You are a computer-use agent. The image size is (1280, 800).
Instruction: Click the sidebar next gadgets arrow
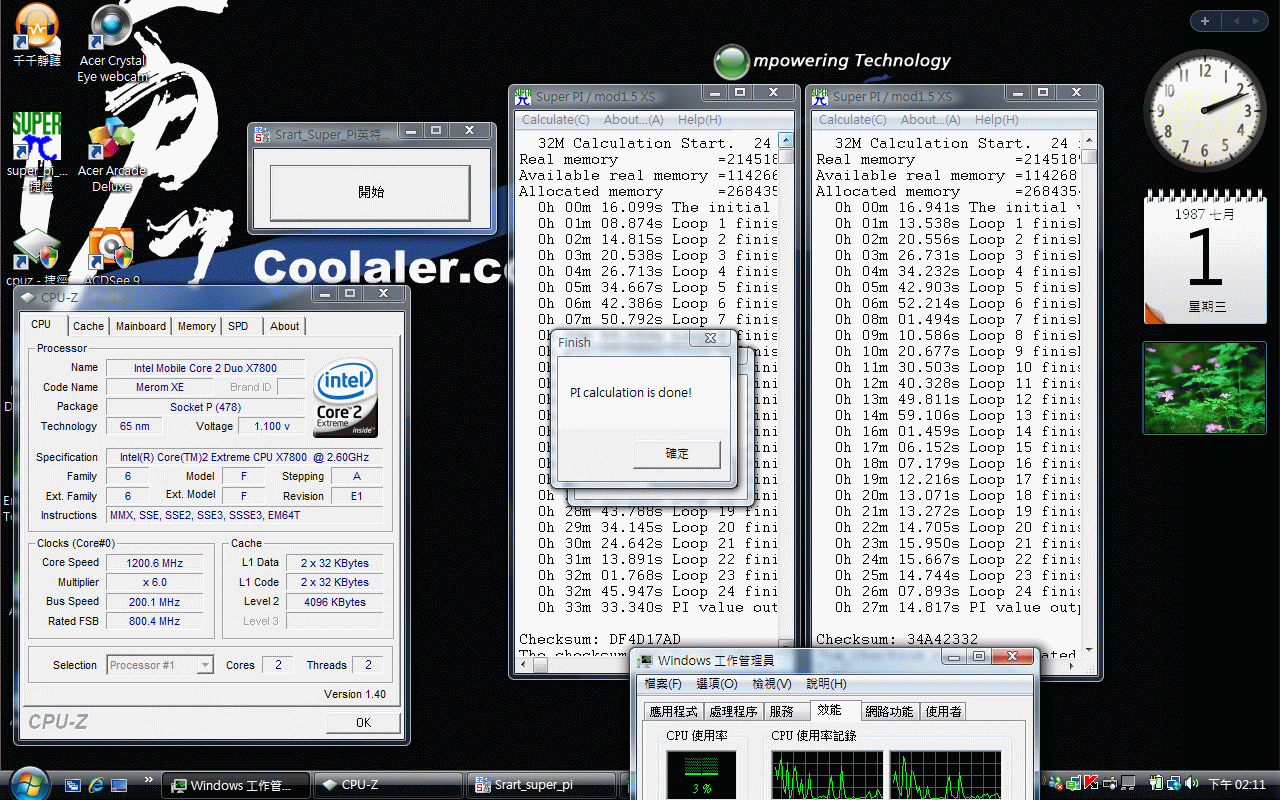tap(1256, 21)
